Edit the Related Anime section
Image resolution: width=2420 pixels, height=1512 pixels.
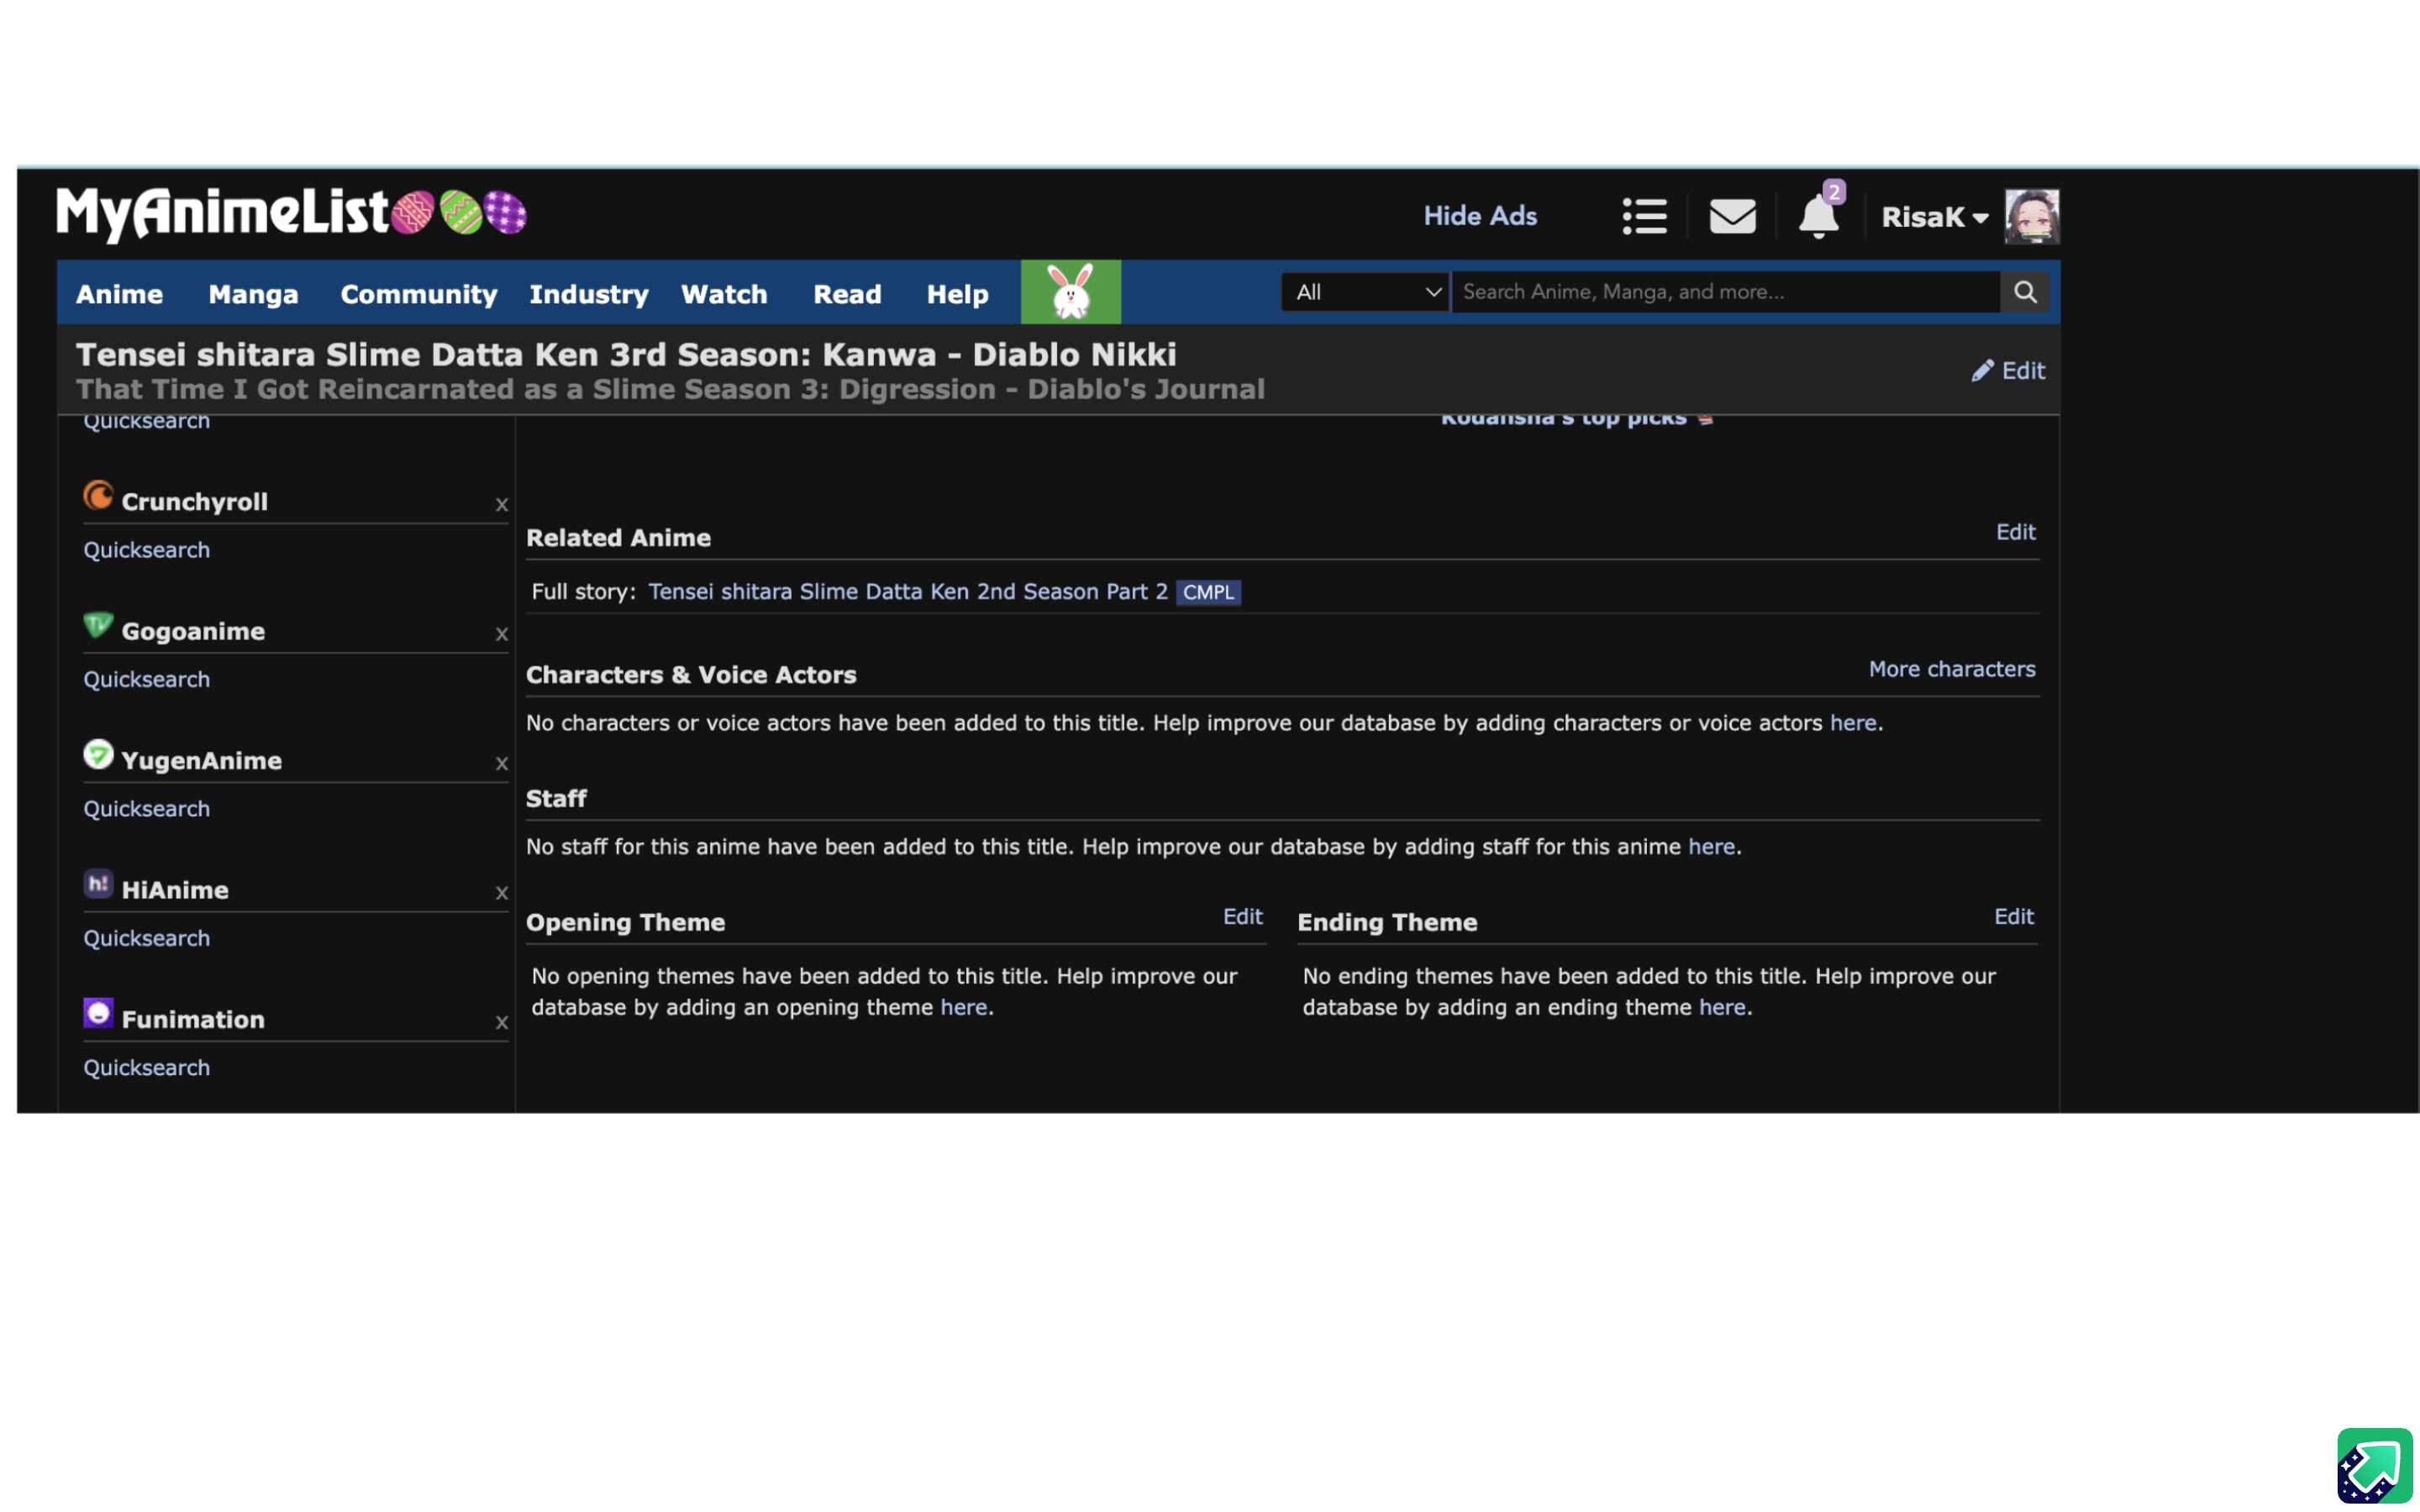[2015, 532]
